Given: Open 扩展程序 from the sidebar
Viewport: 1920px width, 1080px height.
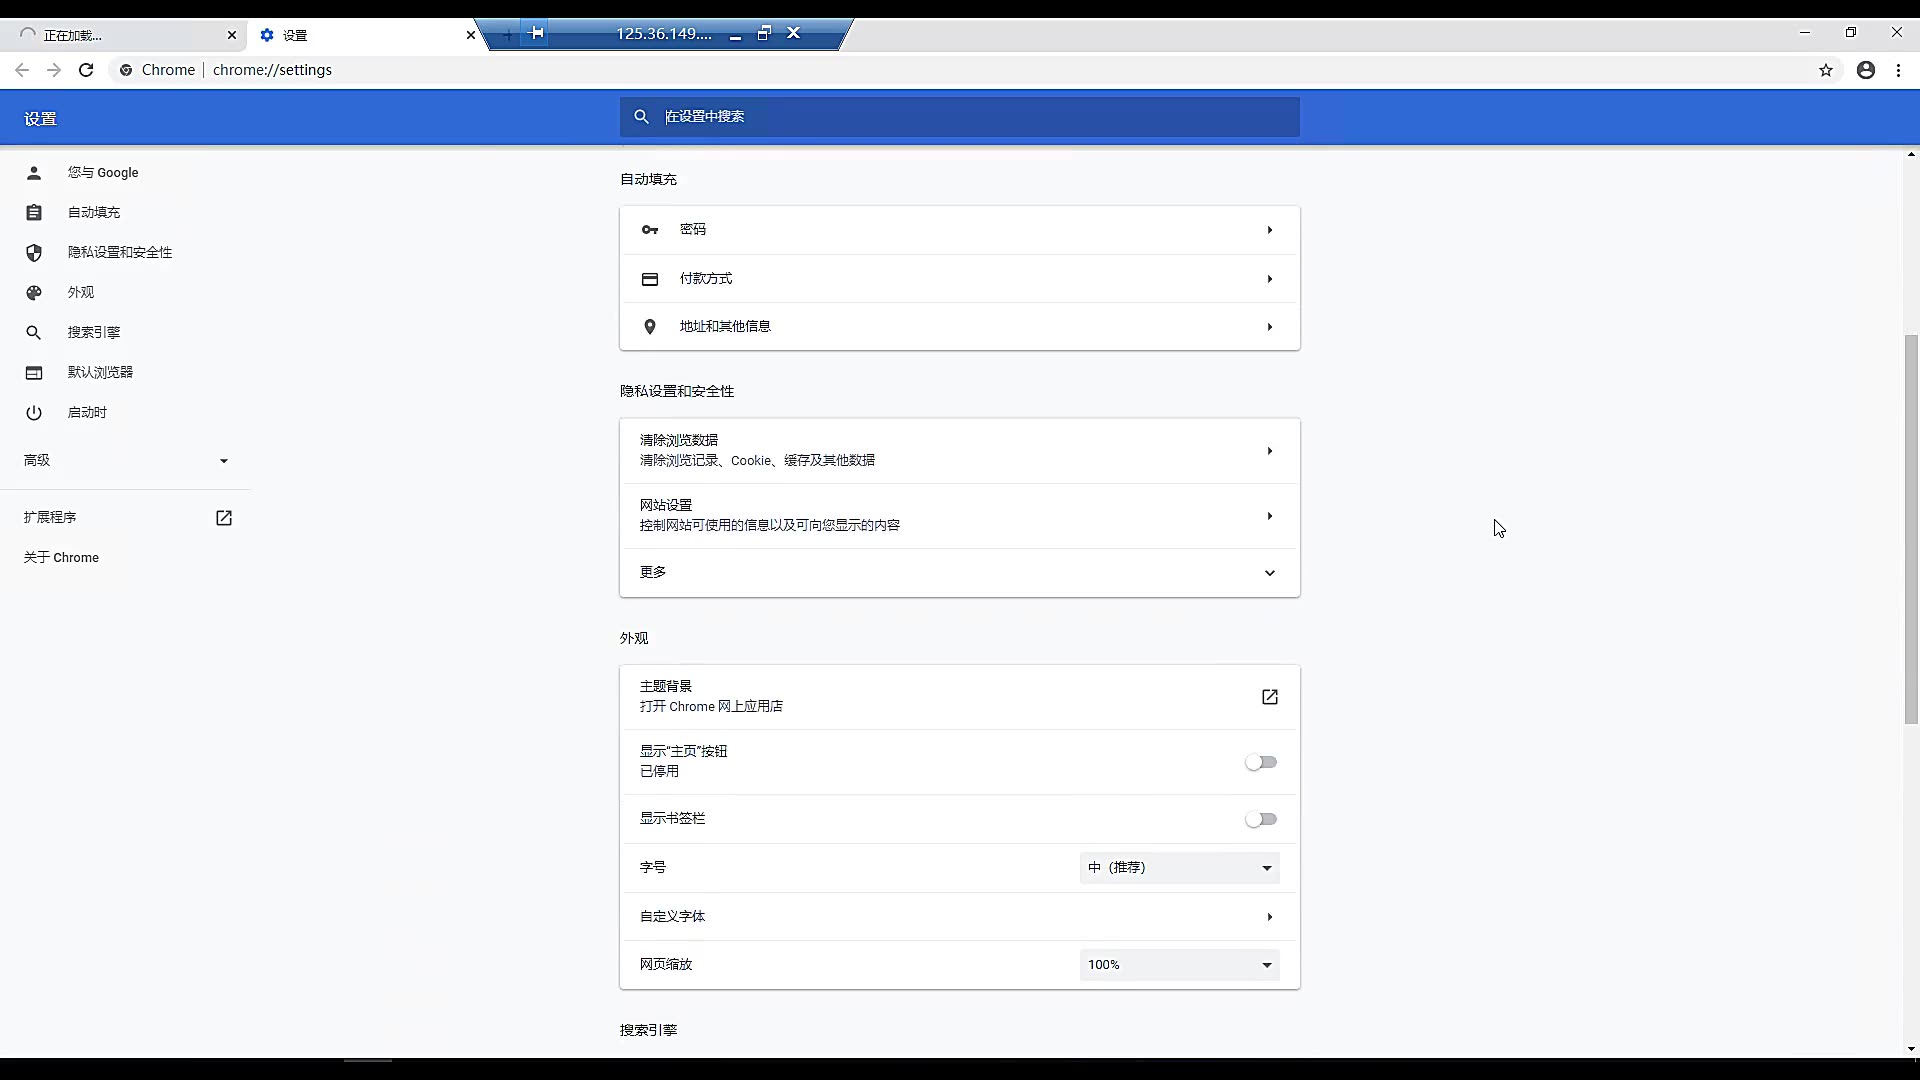Looking at the screenshot, I should 51,517.
